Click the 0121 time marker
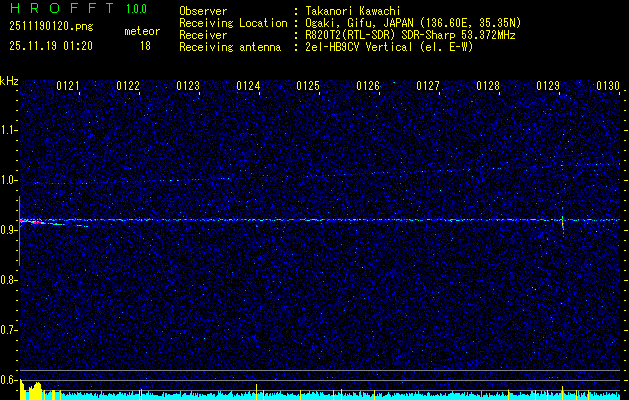Screen dimensions: 629x400 68,87
